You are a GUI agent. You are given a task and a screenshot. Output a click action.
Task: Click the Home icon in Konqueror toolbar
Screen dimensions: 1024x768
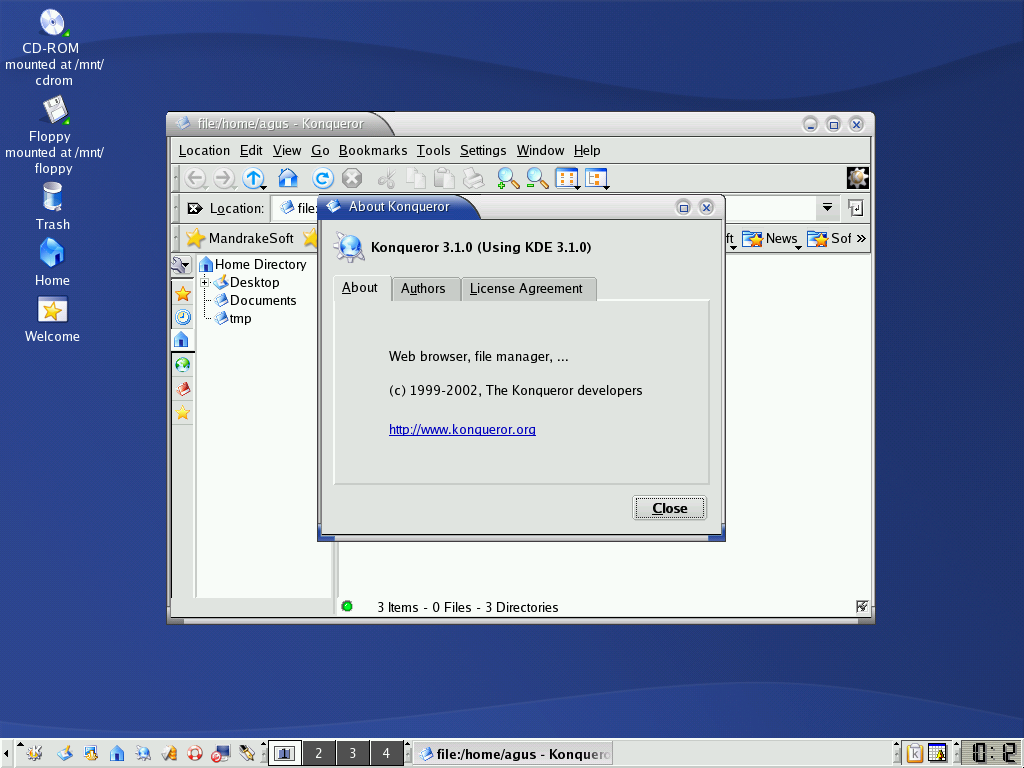click(x=288, y=178)
